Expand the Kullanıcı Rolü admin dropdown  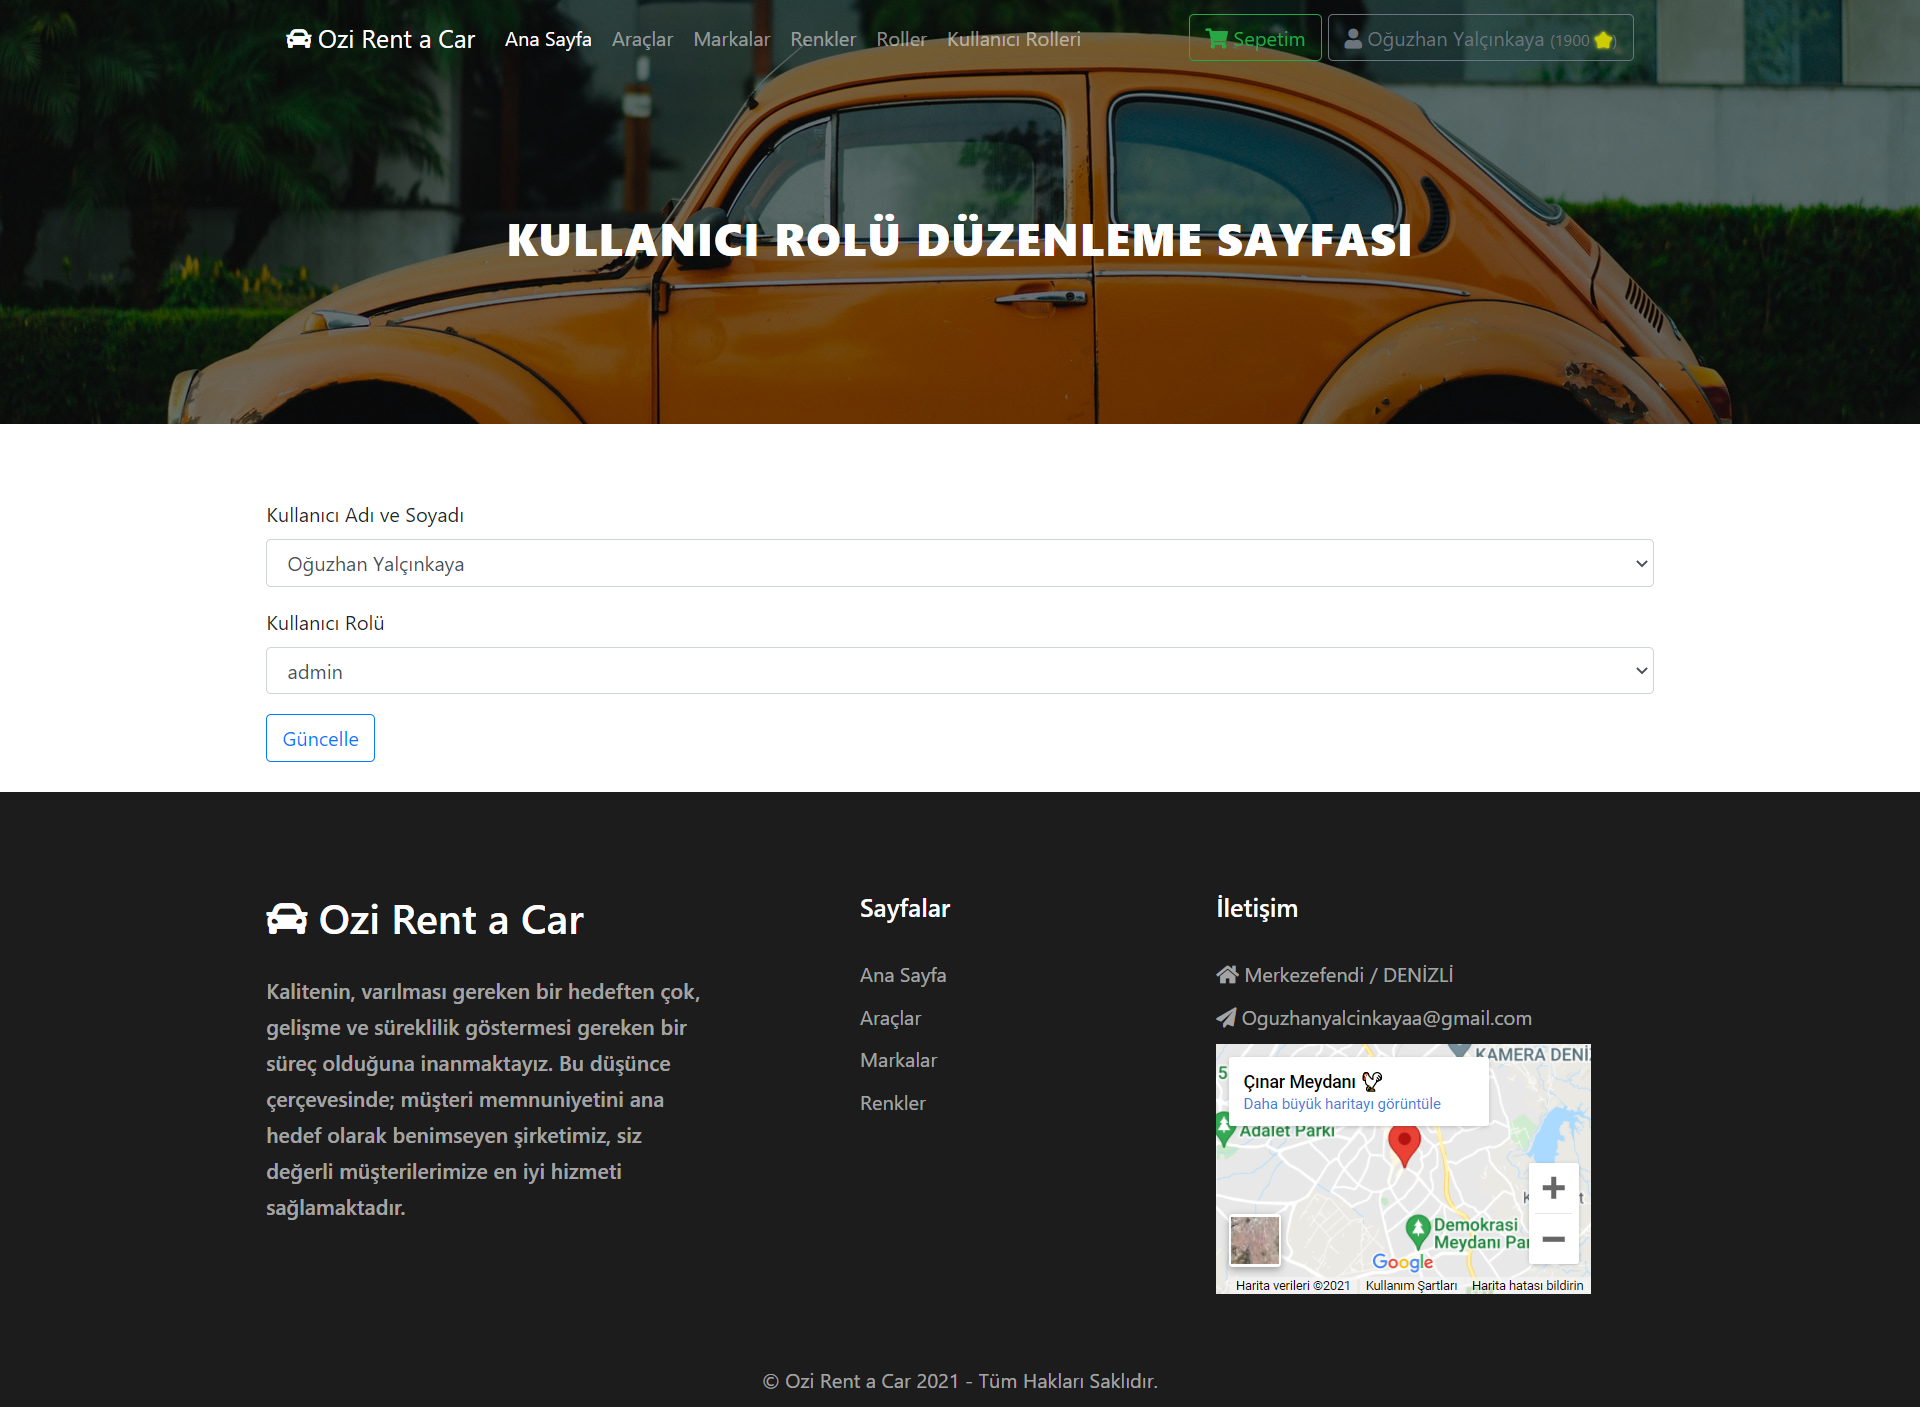(x=959, y=671)
